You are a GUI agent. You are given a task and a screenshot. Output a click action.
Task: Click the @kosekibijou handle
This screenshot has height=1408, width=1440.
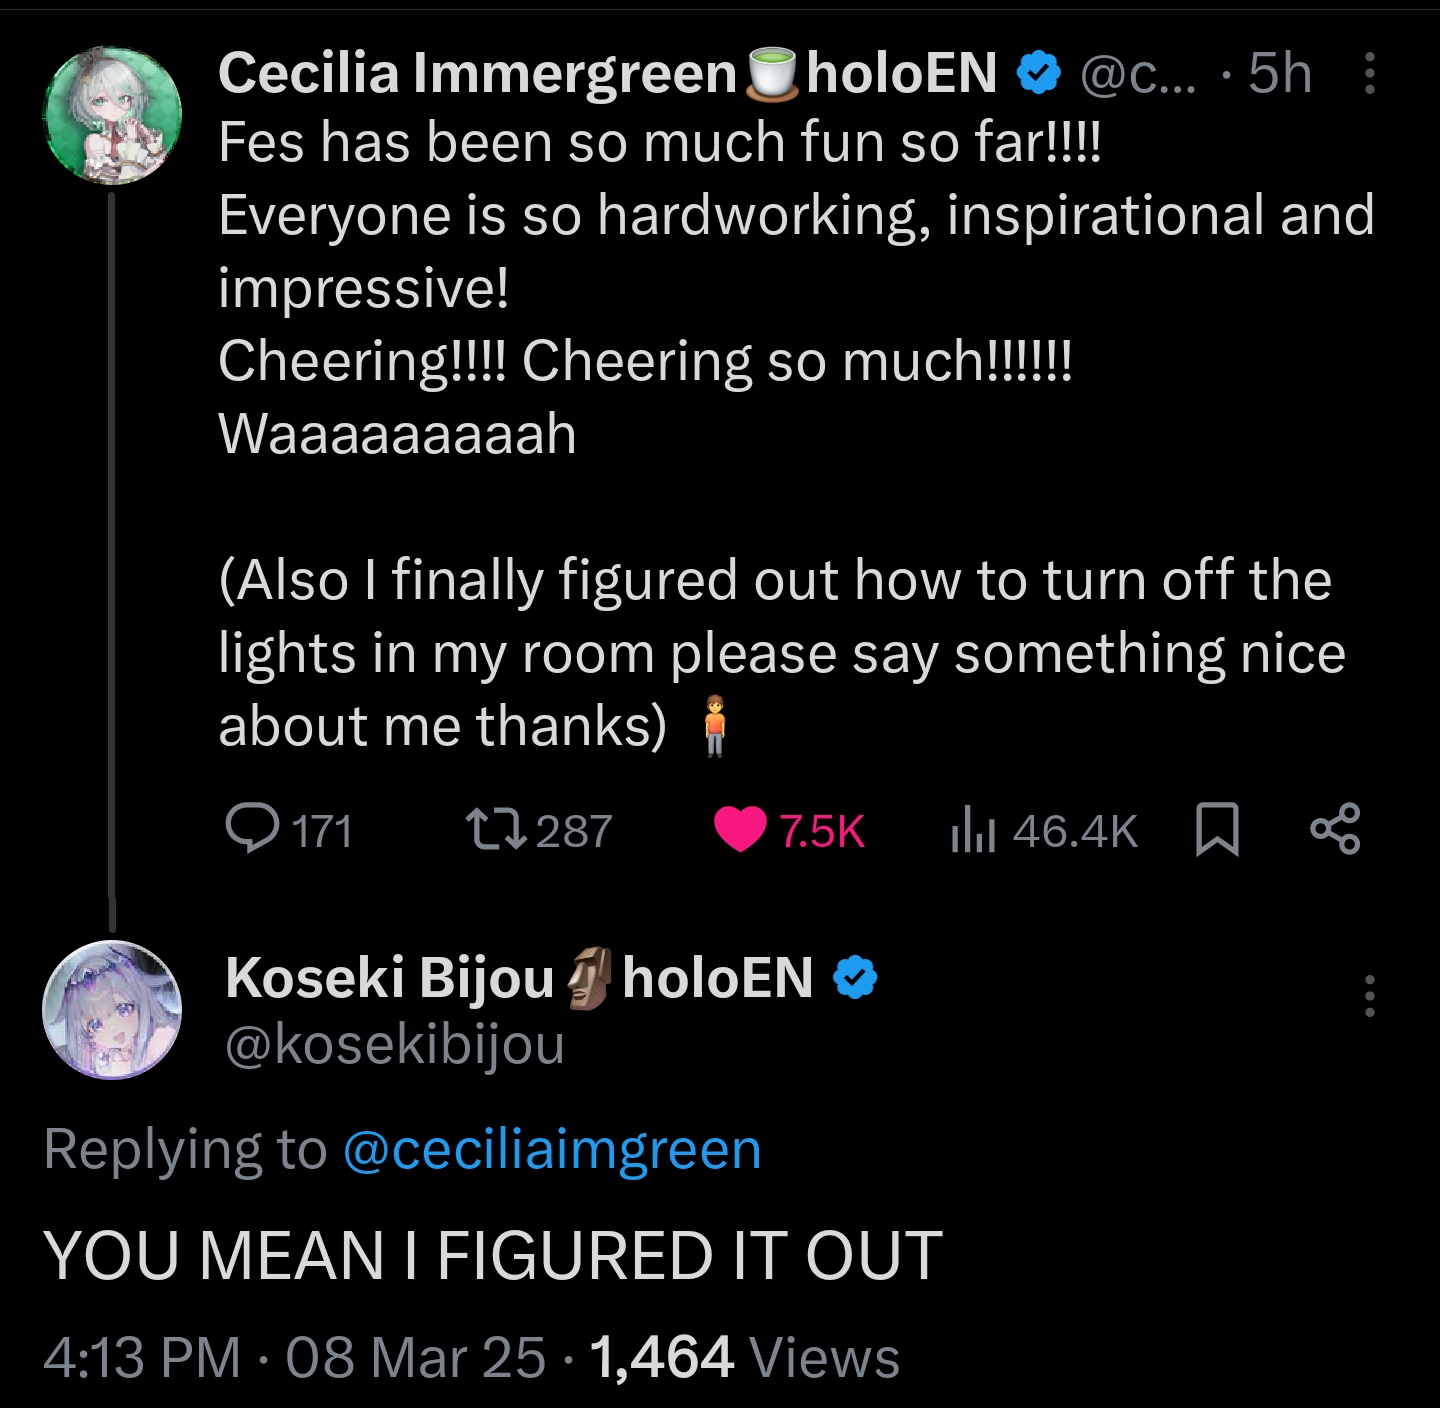coord(395,1045)
